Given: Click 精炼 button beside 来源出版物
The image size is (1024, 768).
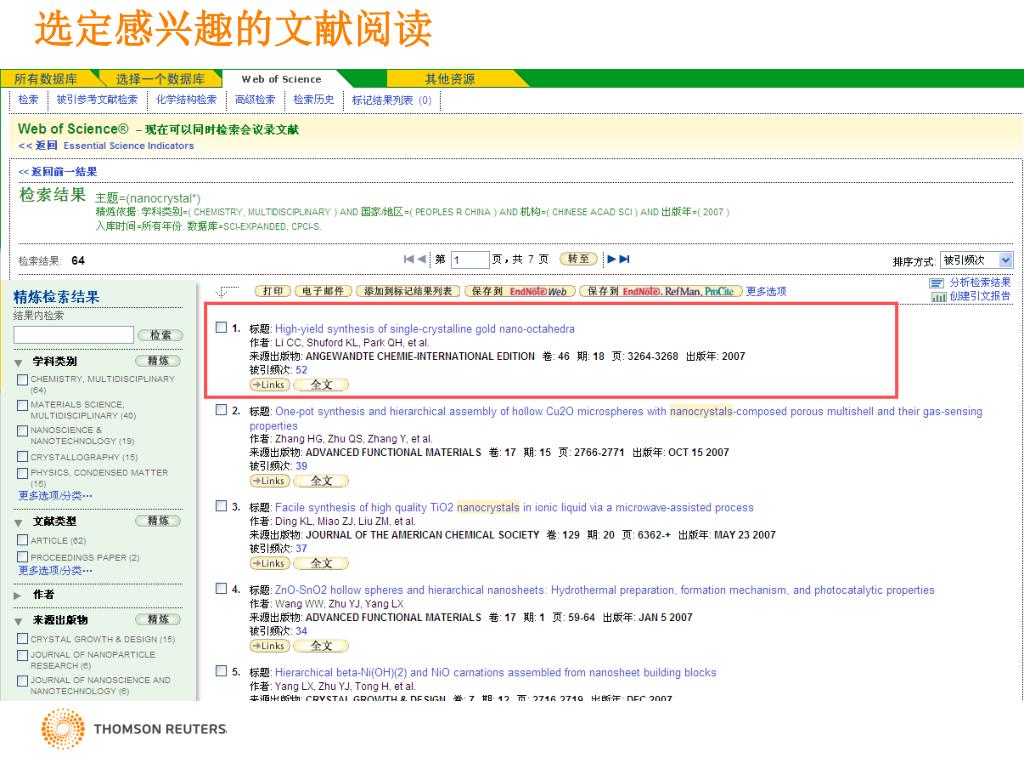Looking at the screenshot, I should [158, 619].
